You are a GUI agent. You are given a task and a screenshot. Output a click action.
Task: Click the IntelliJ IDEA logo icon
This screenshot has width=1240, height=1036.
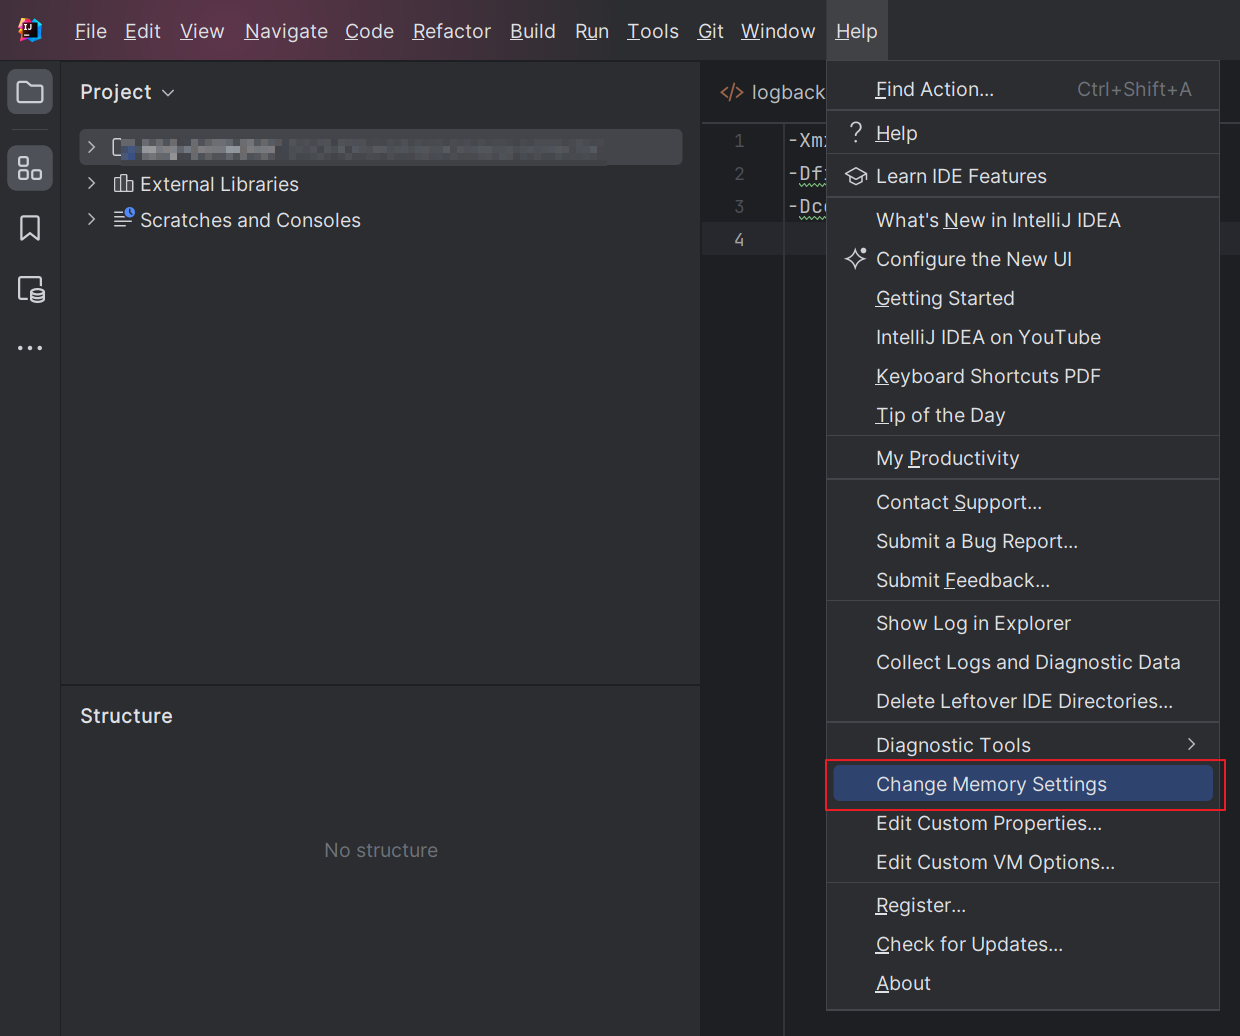point(30,30)
